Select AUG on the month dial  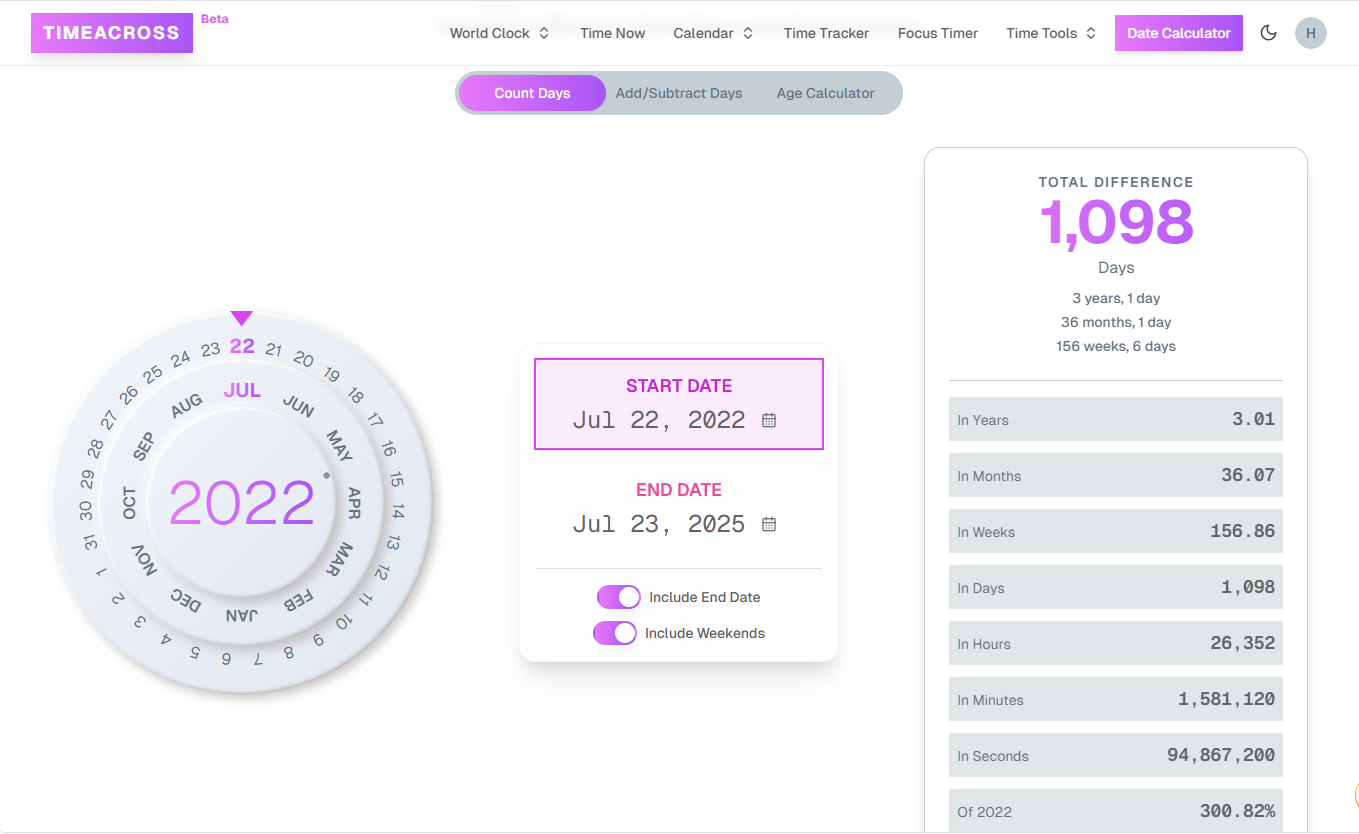pos(186,405)
